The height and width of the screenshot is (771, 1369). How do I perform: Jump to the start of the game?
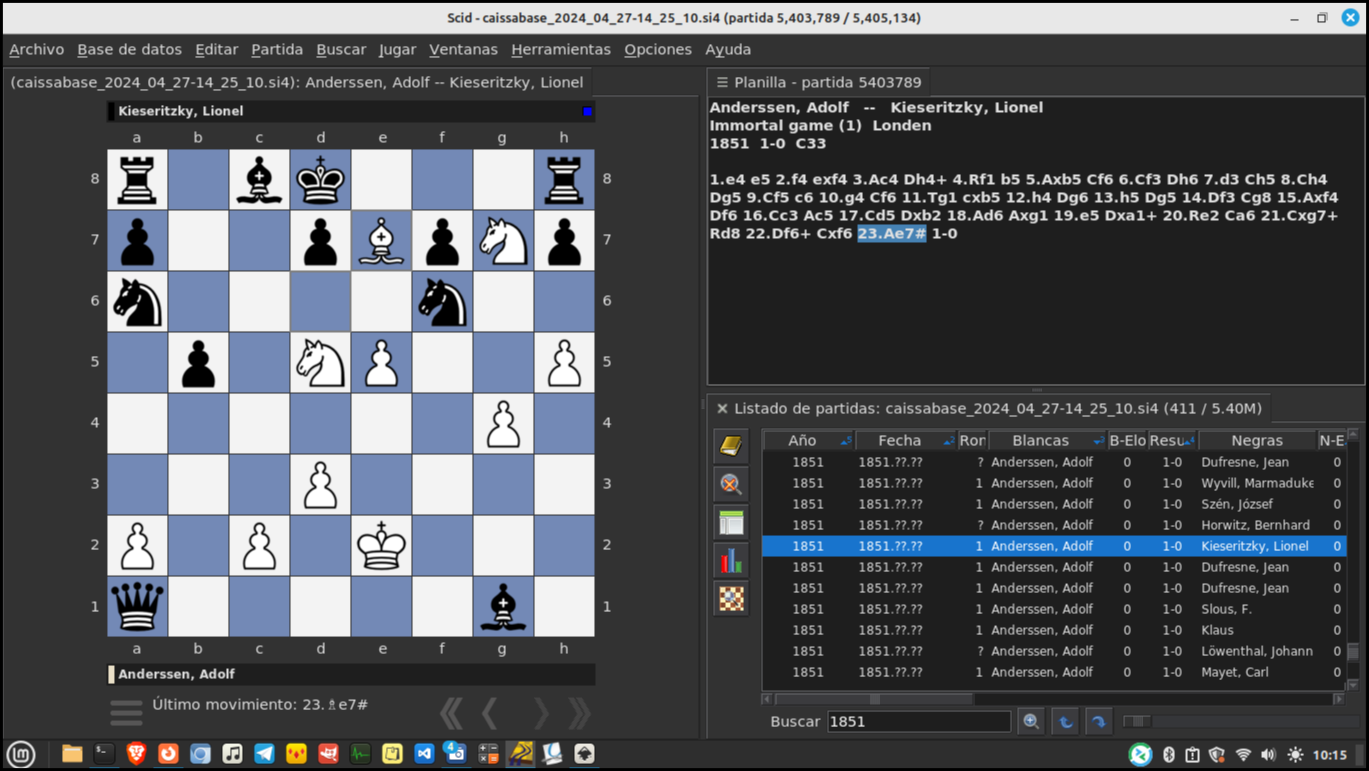451,713
